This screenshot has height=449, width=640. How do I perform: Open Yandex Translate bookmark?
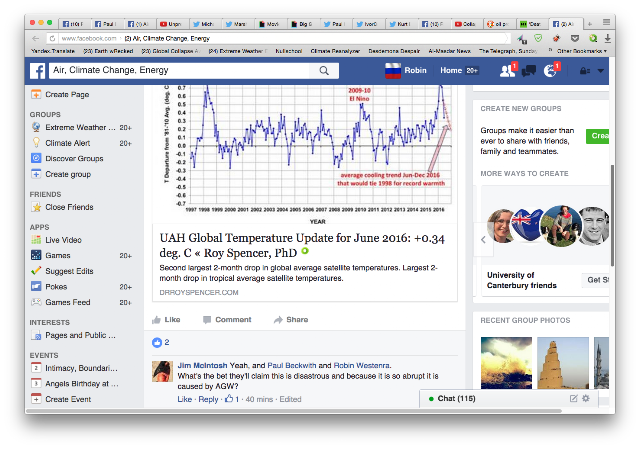pos(53,51)
